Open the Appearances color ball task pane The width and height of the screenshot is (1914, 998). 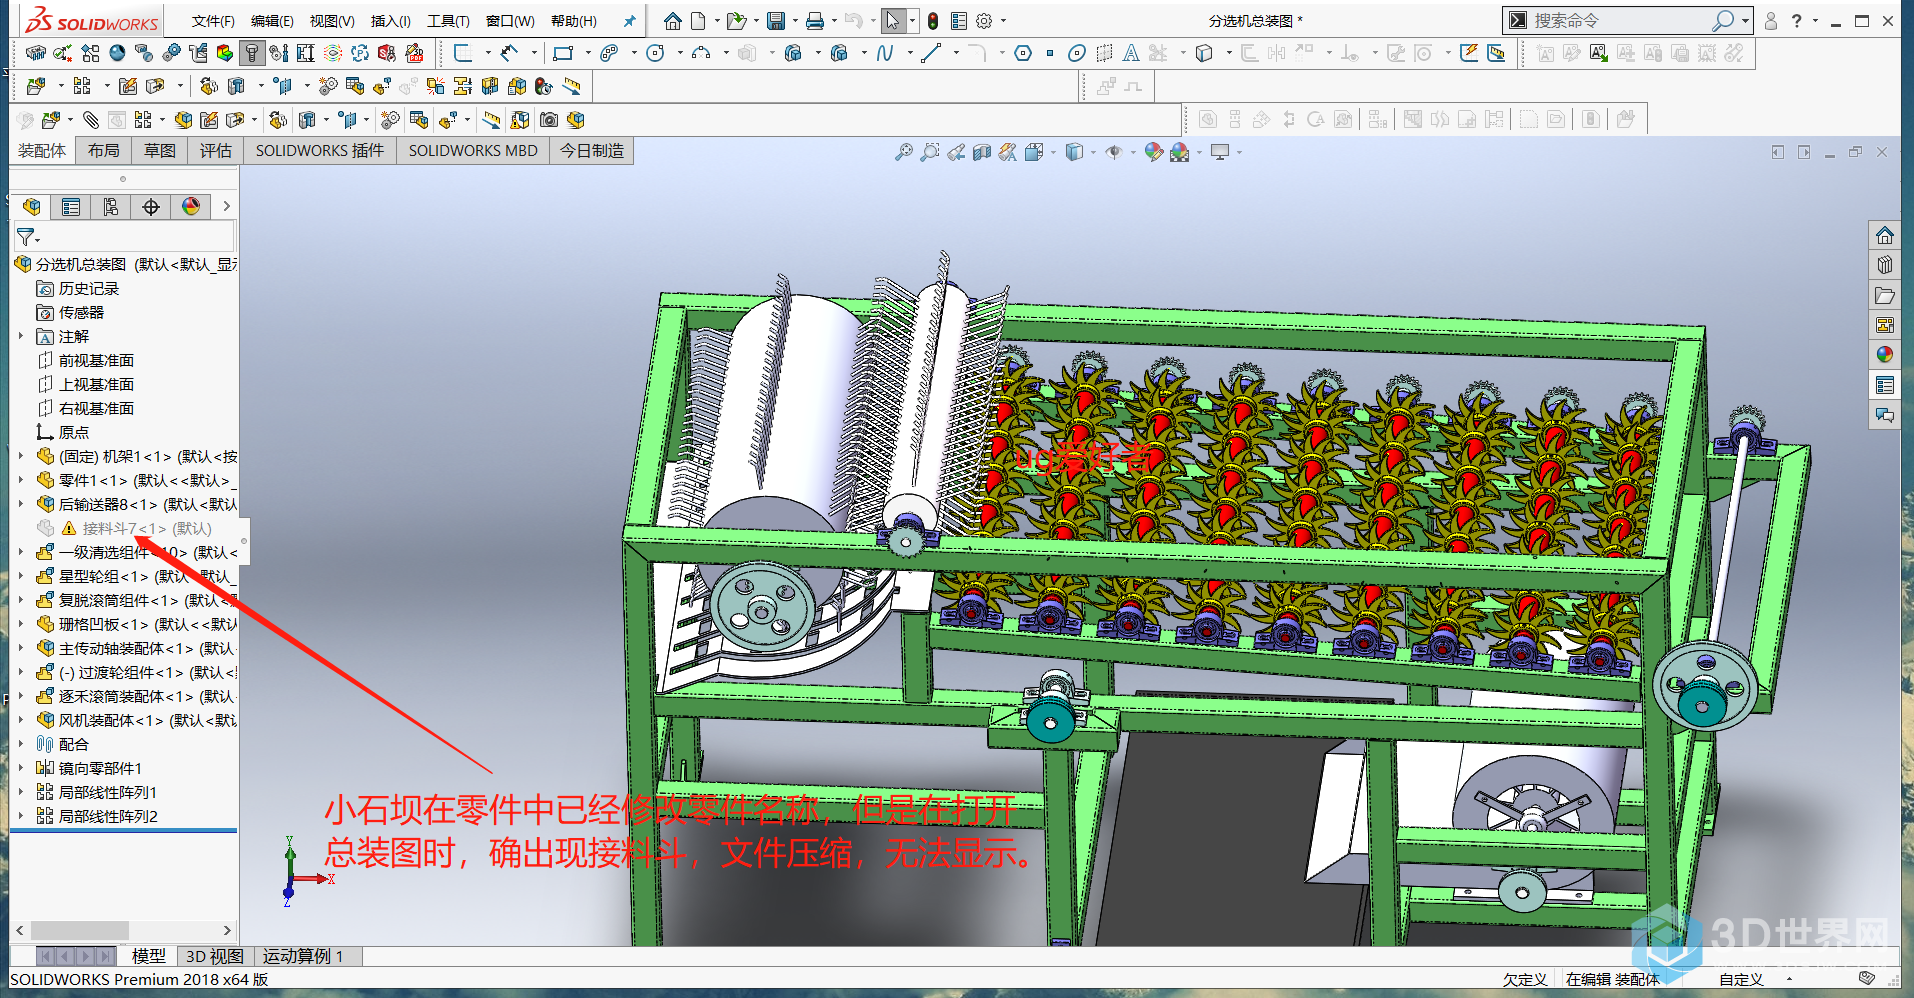[1885, 355]
